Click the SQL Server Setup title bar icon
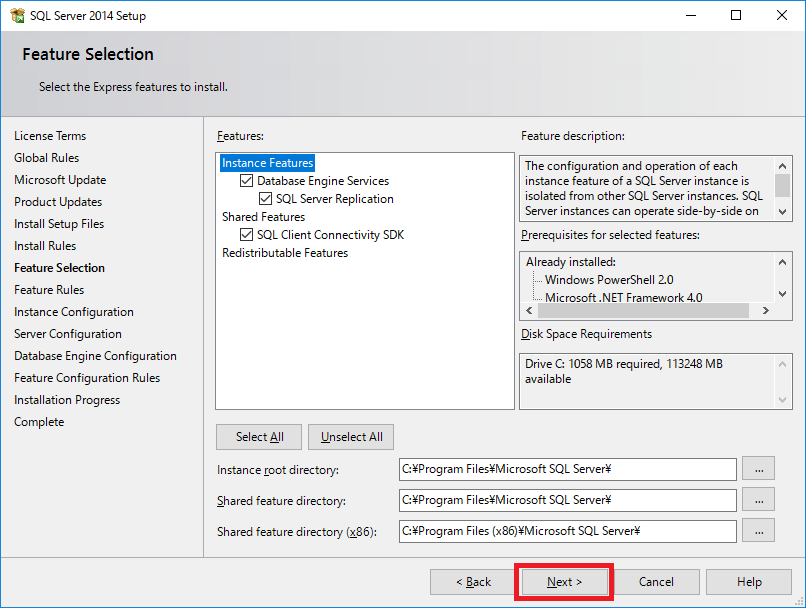Viewport: 806px width, 608px height. tap(17, 15)
